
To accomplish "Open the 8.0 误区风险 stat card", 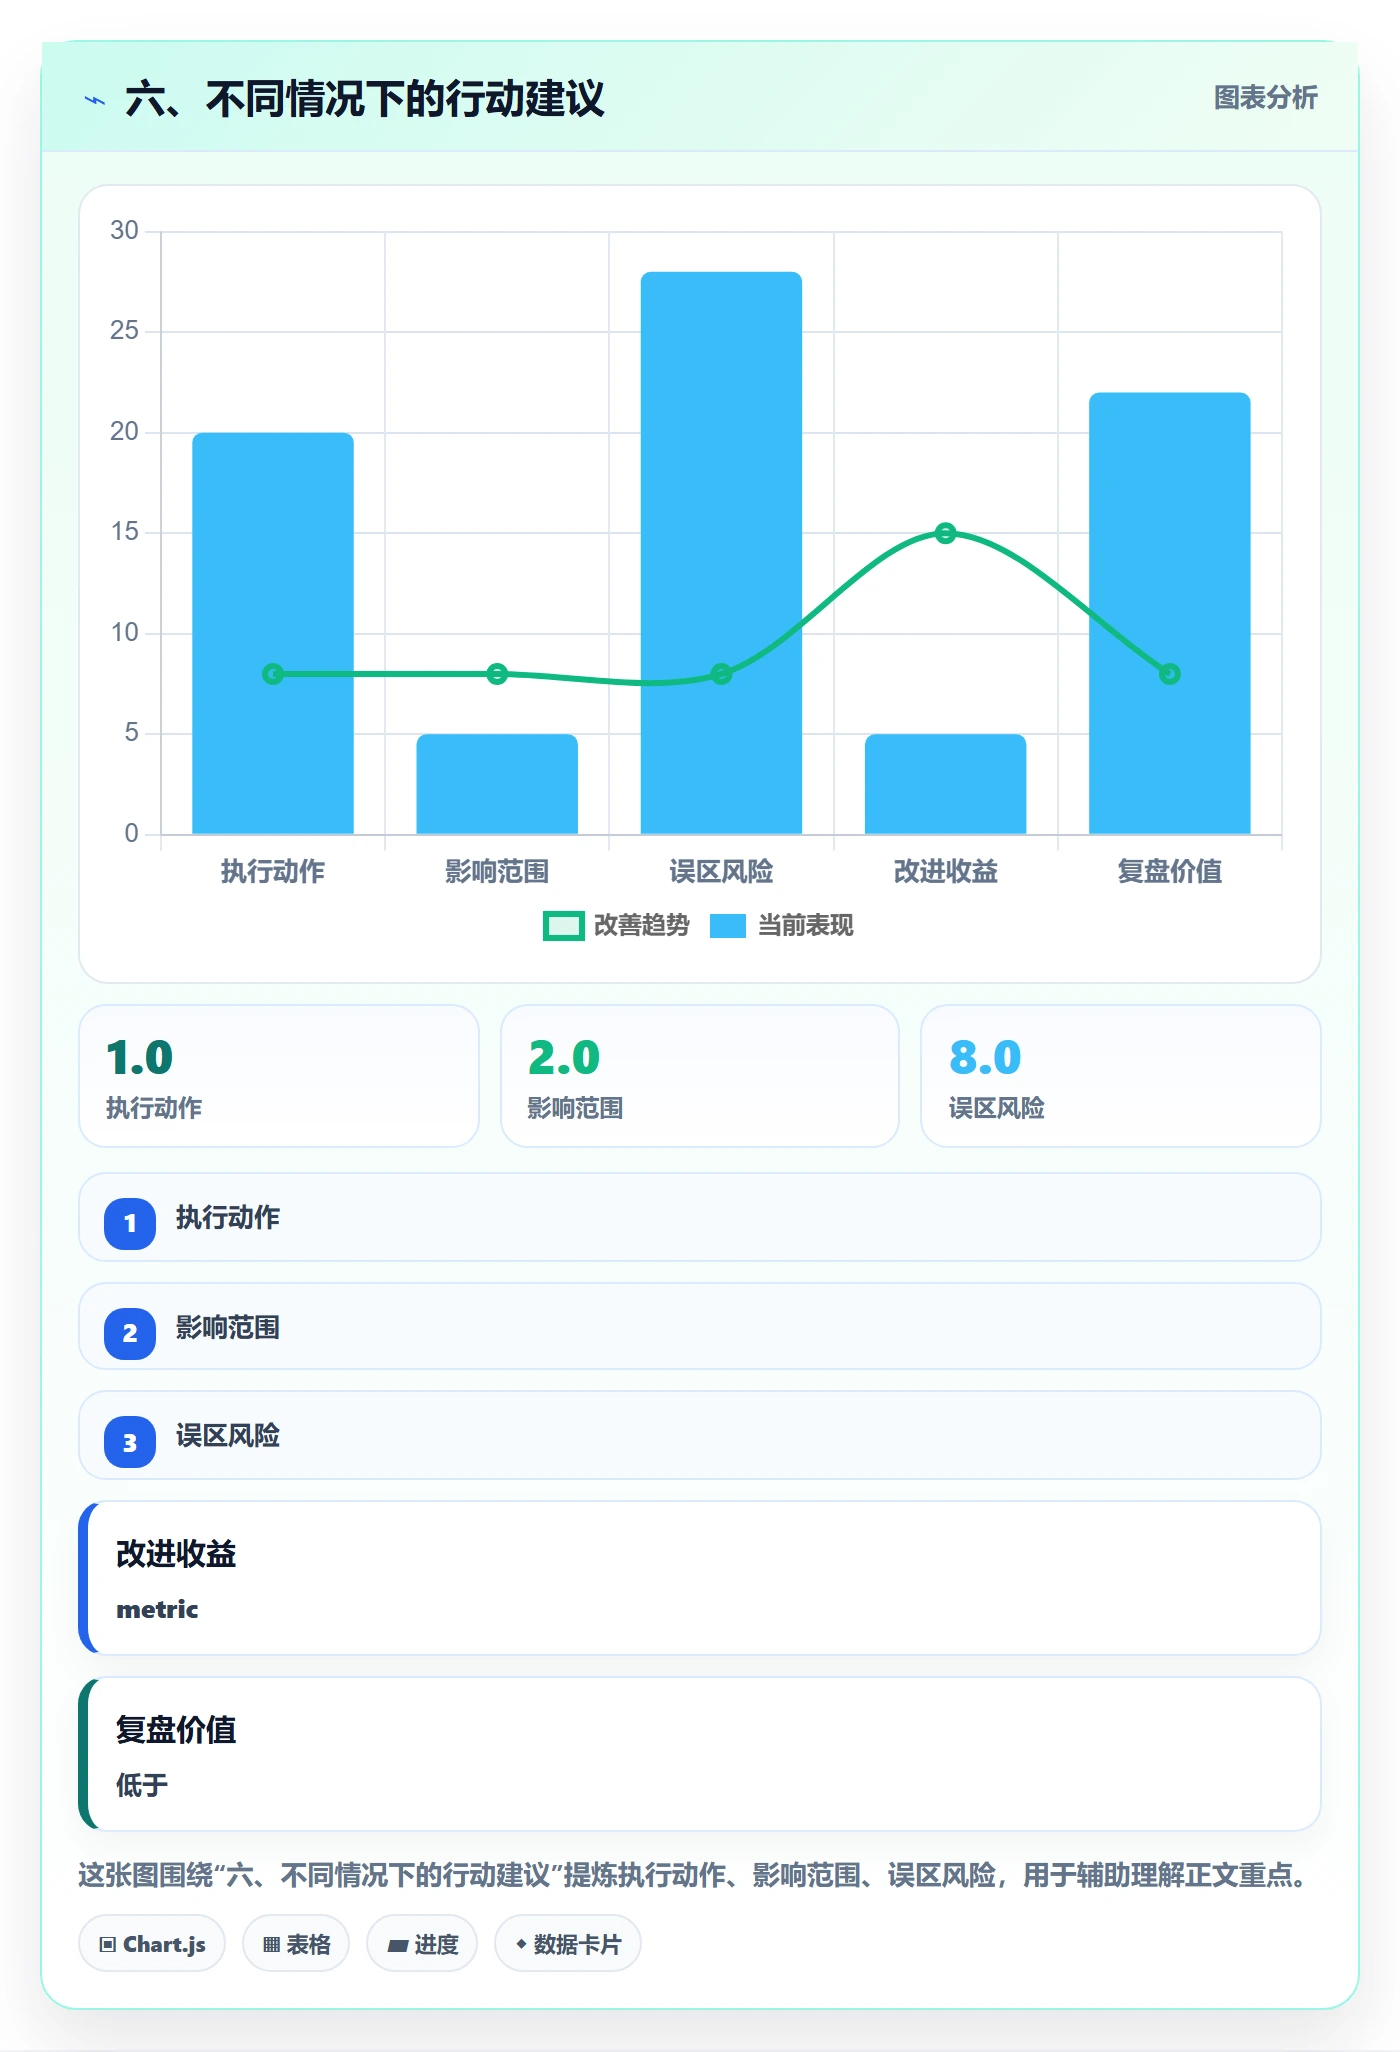I will 1121,1076.
